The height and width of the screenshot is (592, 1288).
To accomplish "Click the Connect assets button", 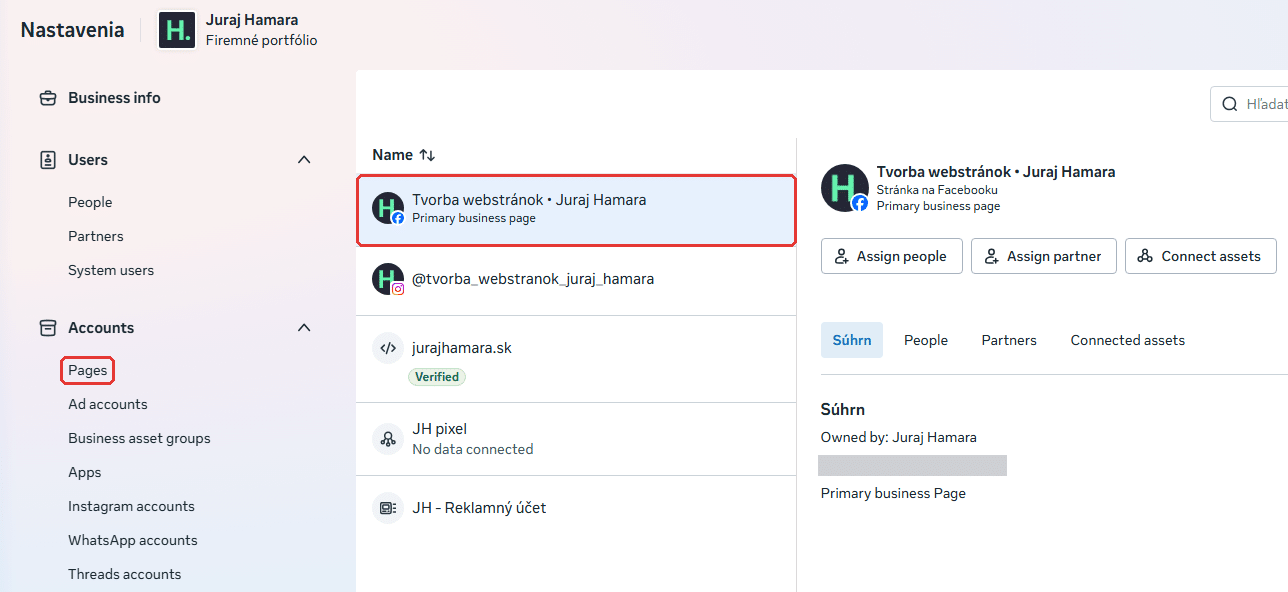I will 1201,256.
